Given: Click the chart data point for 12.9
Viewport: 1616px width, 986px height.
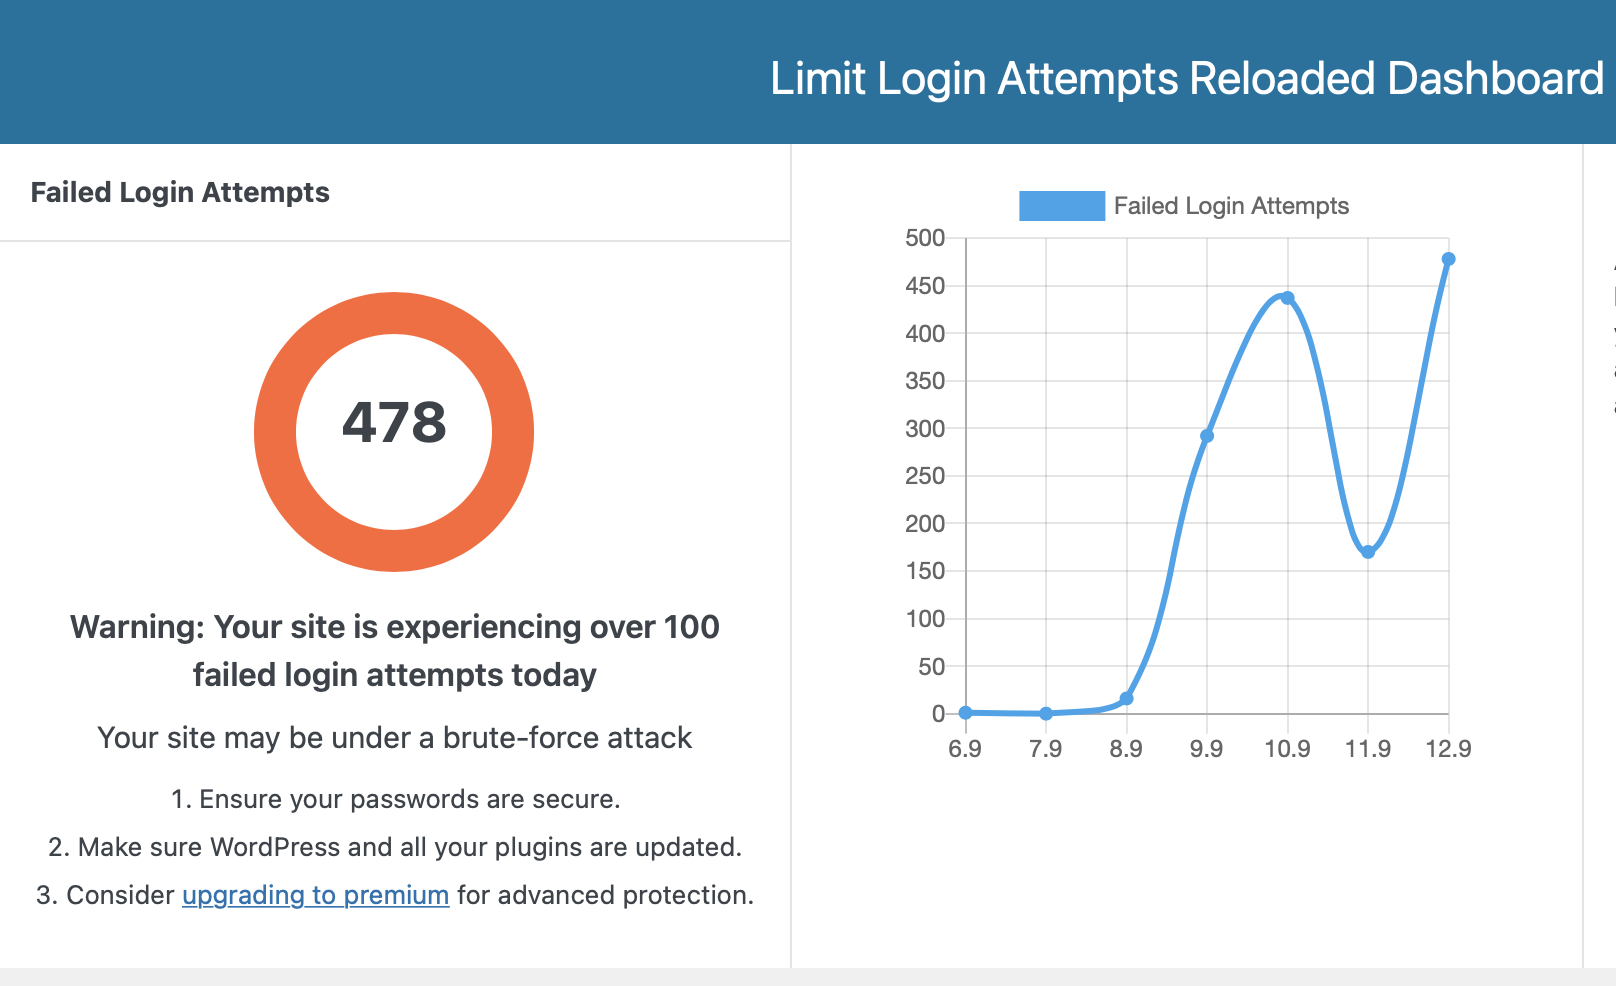Looking at the screenshot, I should [1448, 259].
